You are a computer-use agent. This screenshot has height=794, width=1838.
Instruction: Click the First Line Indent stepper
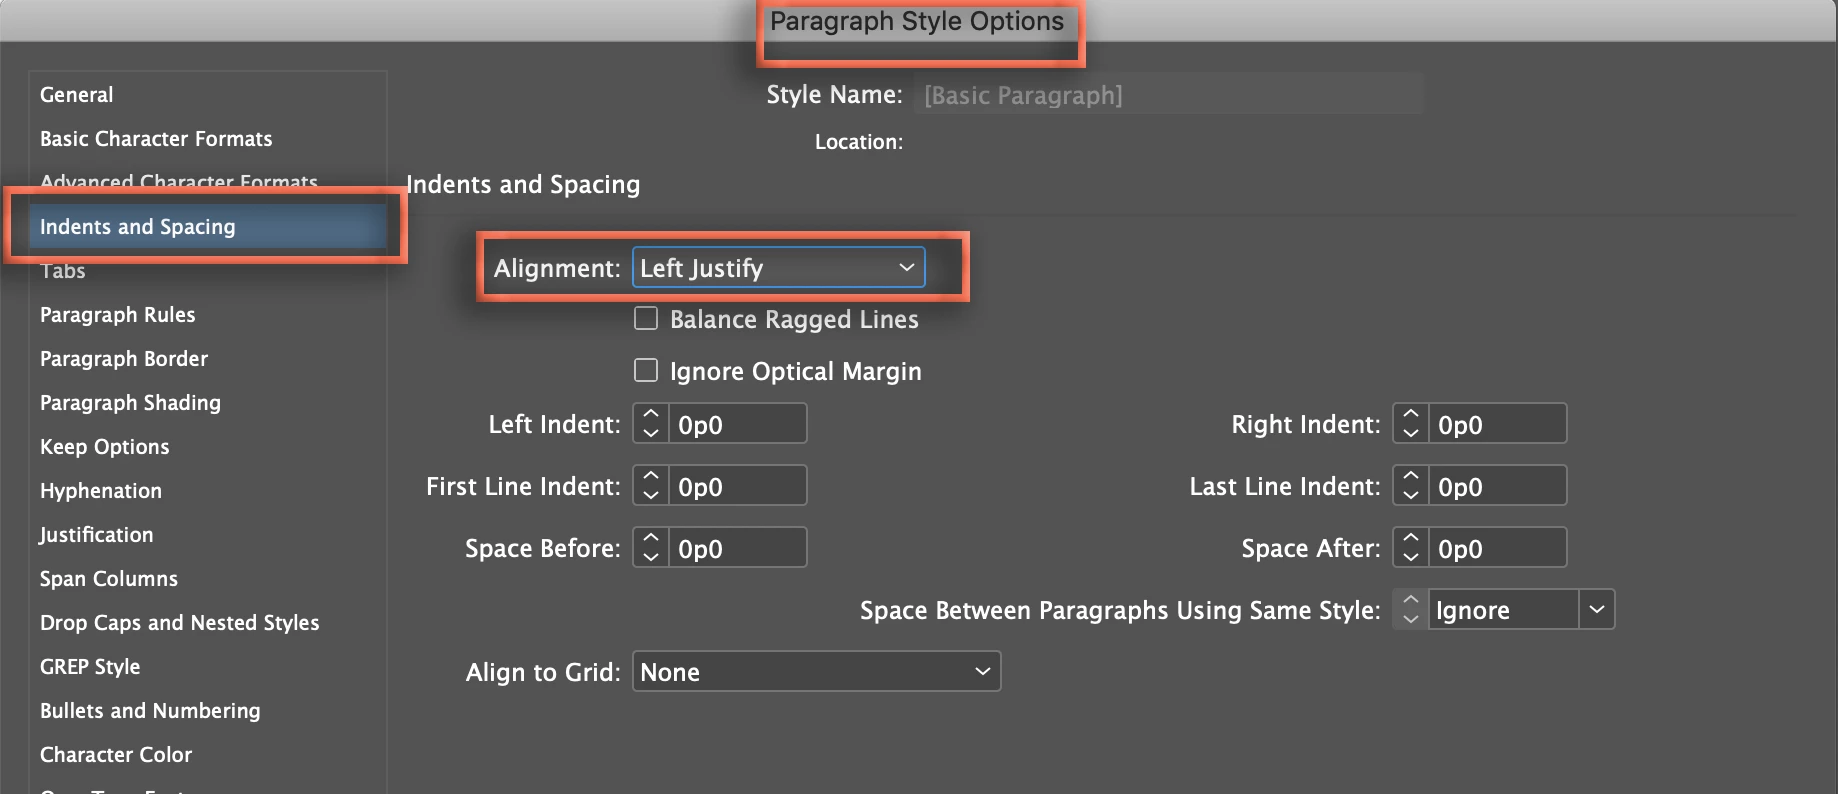click(651, 486)
